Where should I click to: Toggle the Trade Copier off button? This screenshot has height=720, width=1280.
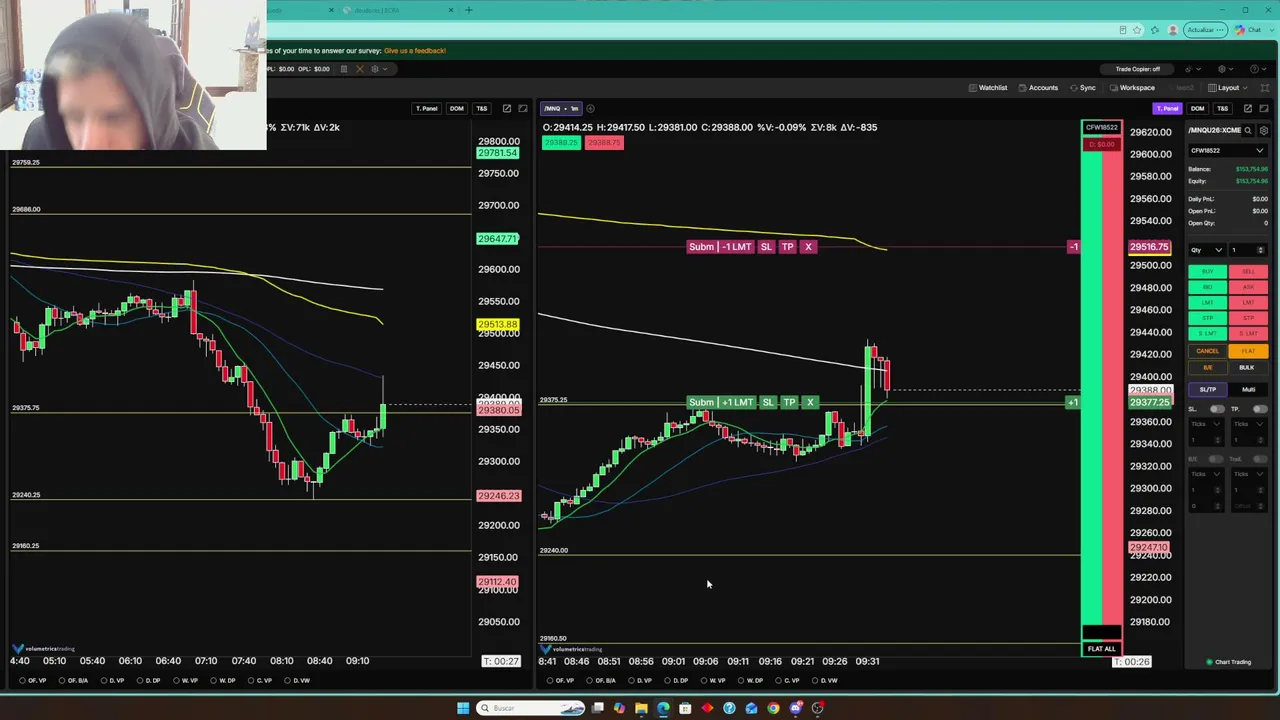pyautogui.click(x=1137, y=69)
